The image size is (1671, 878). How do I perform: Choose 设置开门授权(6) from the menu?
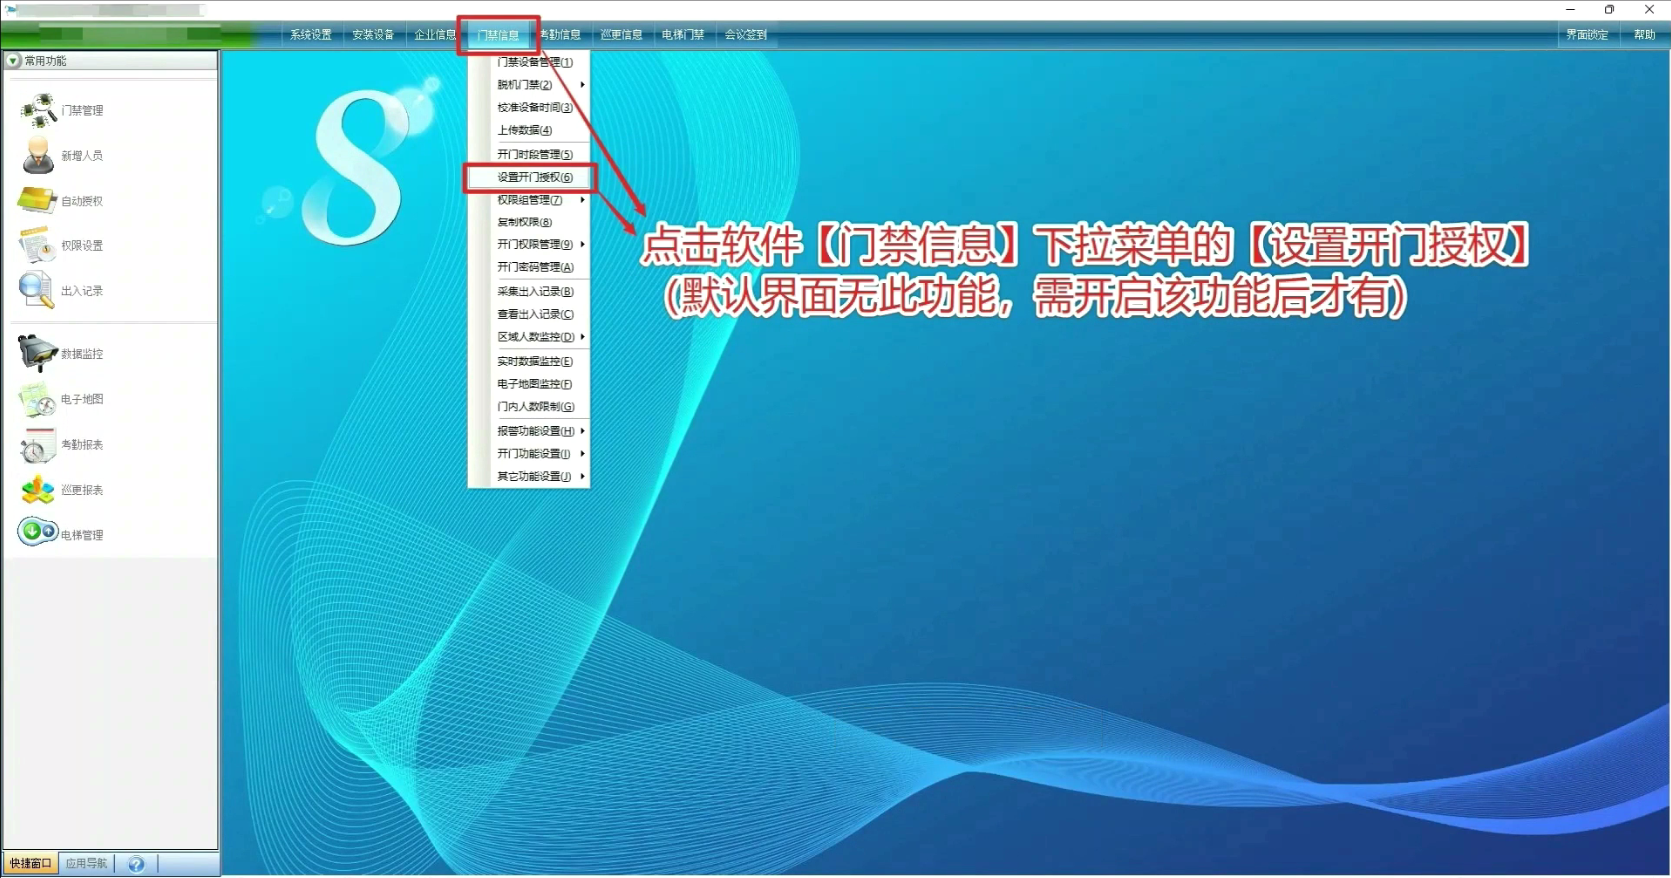point(529,178)
